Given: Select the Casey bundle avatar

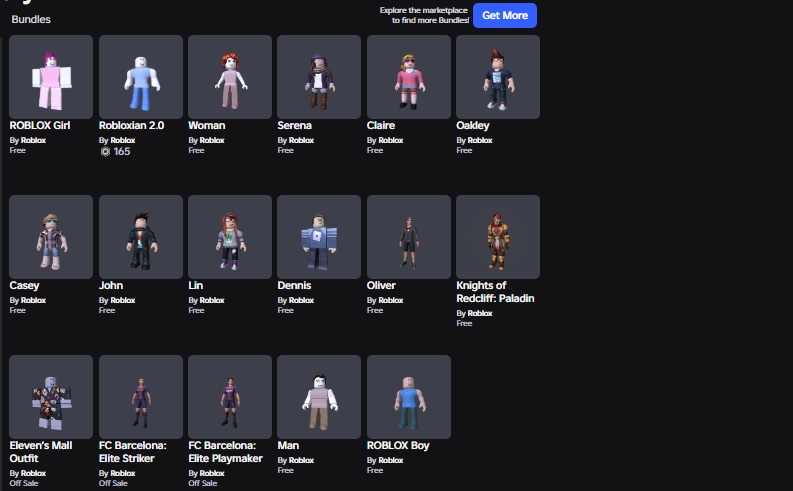Looking at the screenshot, I should pyautogui.click(x=51, y=237).
